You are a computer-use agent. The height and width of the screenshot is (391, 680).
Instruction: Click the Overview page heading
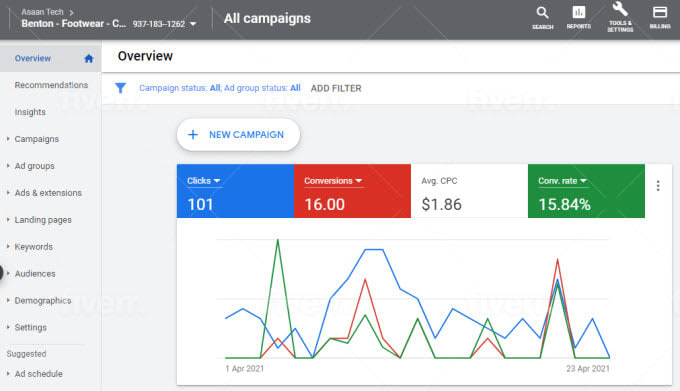point(145,56)
